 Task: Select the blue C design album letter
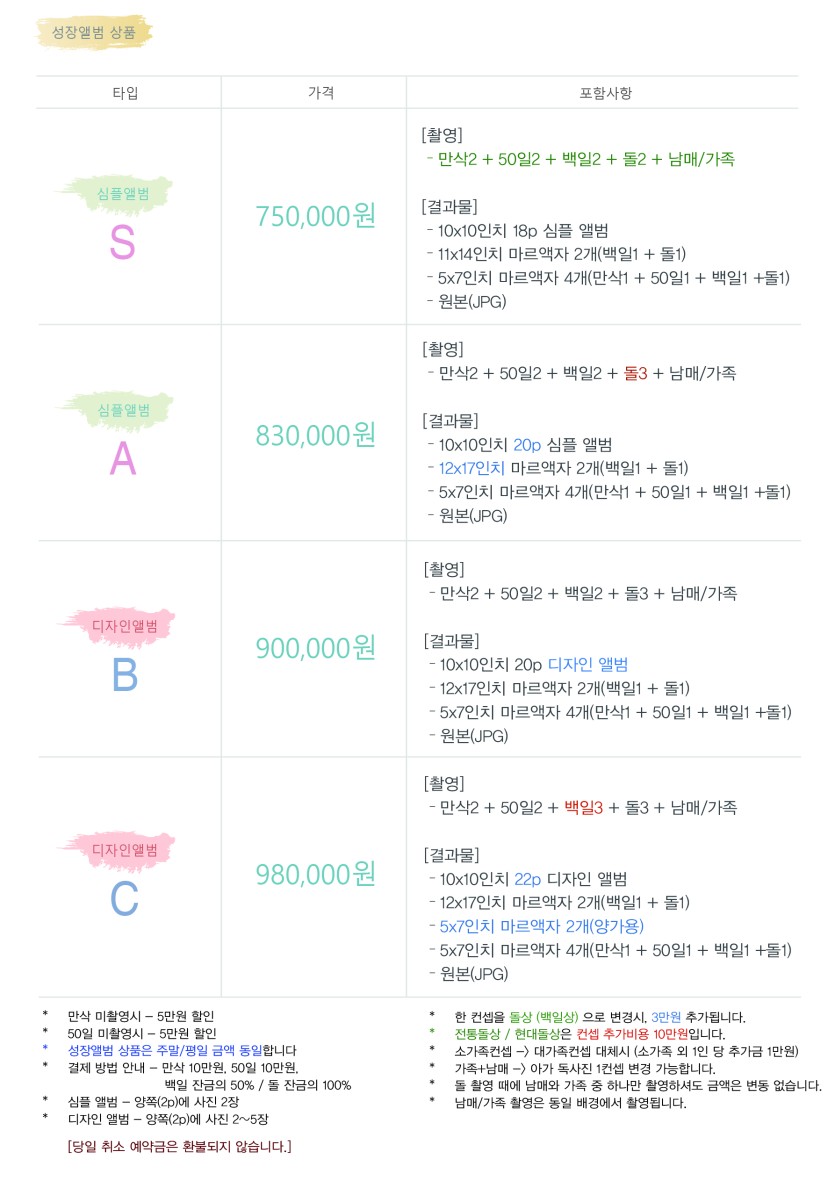(x=124, y=898)
